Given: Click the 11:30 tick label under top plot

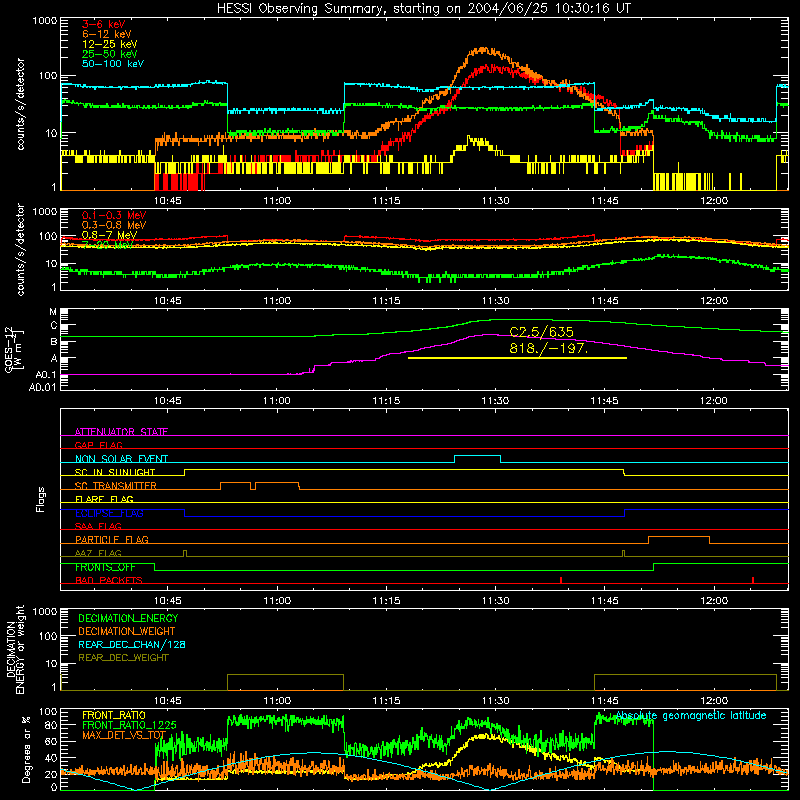Looking at the screenshot, I should point(495,201).
